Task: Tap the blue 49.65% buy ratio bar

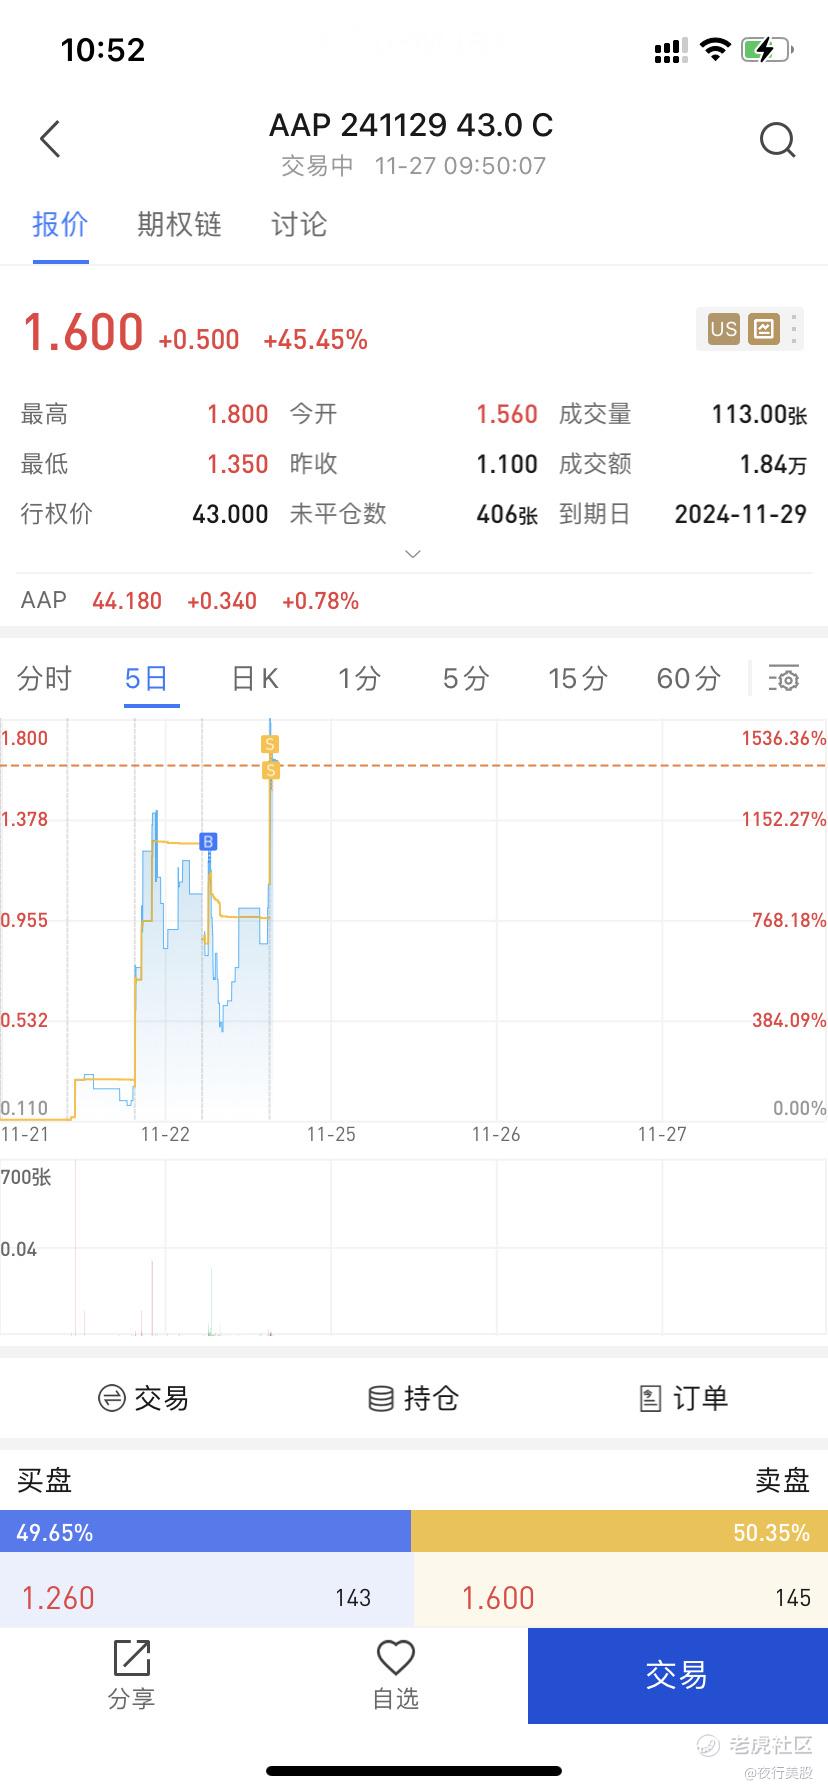Action: (x=205, y=1532)
